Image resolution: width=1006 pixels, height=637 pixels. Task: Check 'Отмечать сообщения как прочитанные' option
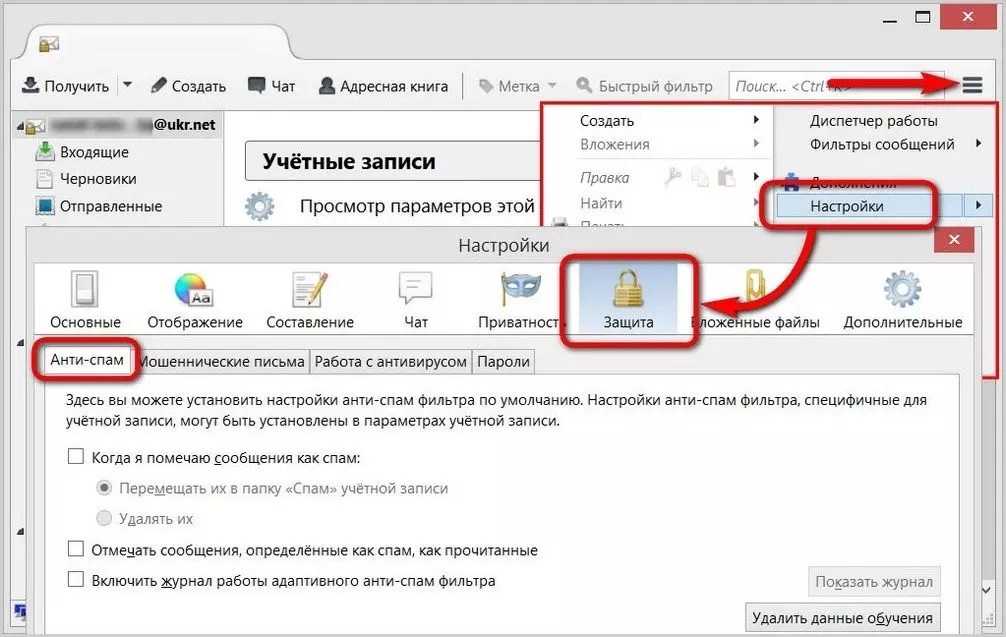coord(75,549)
